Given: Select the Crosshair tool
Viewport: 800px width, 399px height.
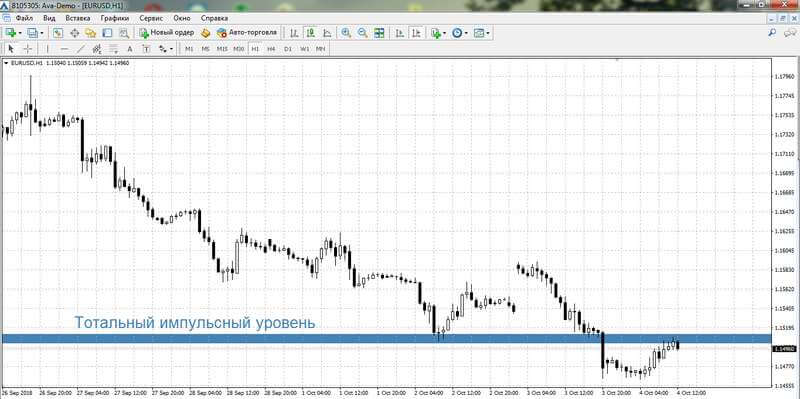Looking at the screenshot, I should click(x=28, y=49).
